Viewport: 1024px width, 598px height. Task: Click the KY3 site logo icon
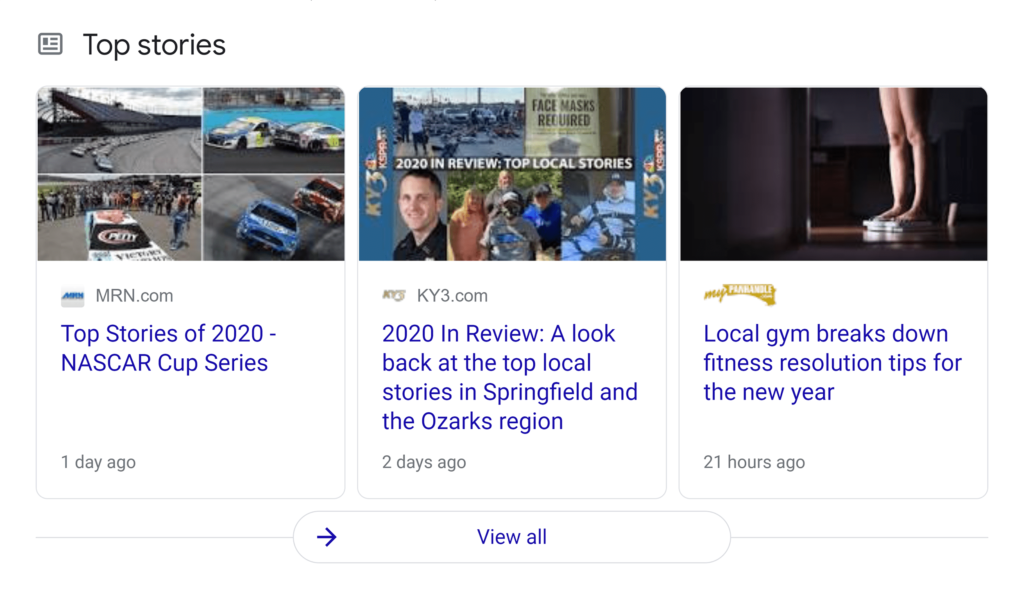pos(394,296)
